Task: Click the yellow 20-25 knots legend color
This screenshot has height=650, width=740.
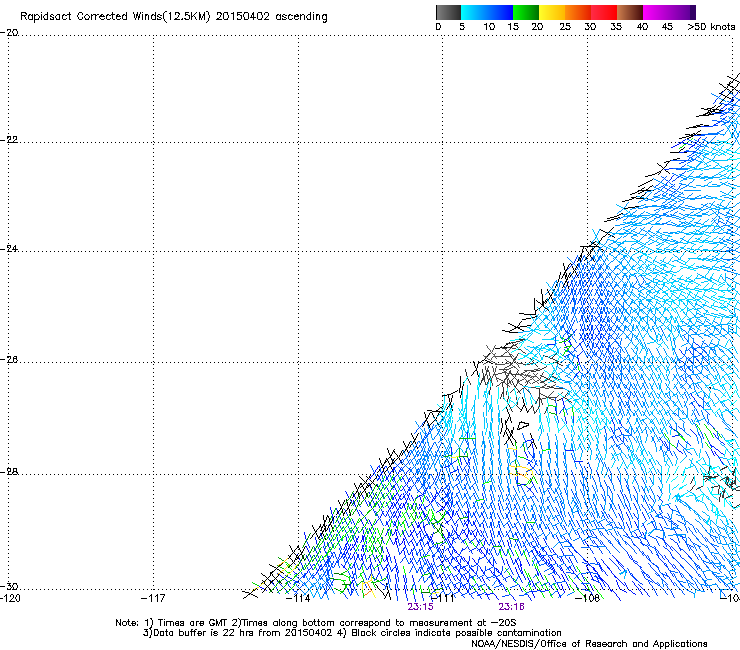Action: click(x=552, y=12)
